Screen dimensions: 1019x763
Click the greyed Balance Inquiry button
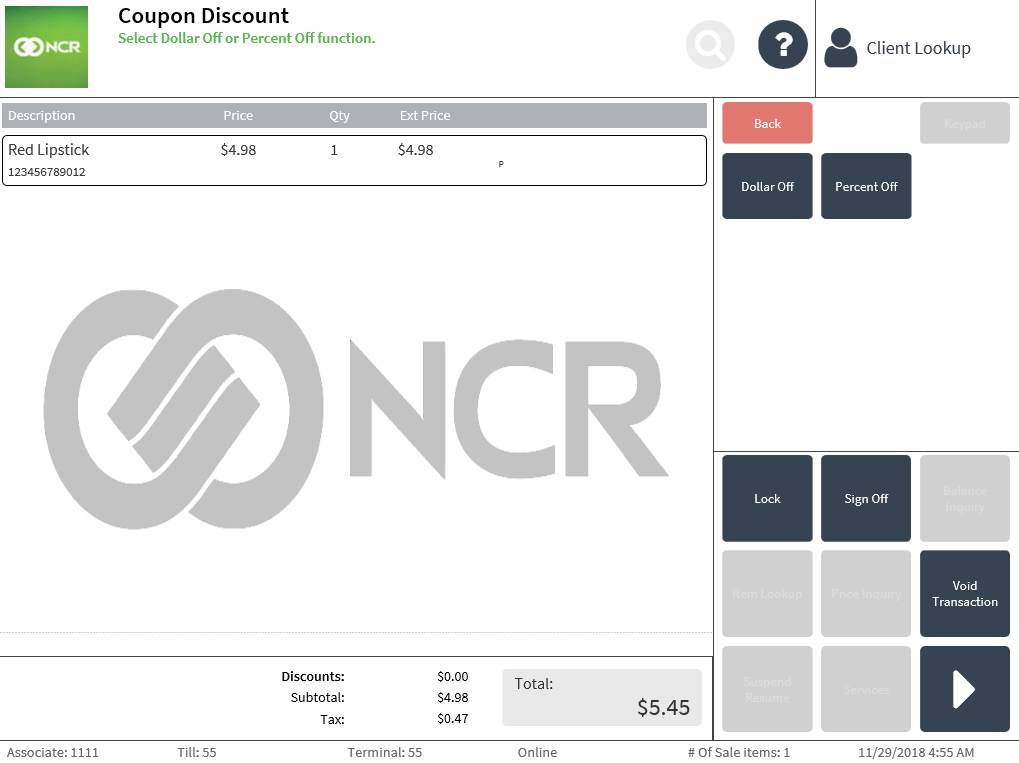[x=964, y=498]
